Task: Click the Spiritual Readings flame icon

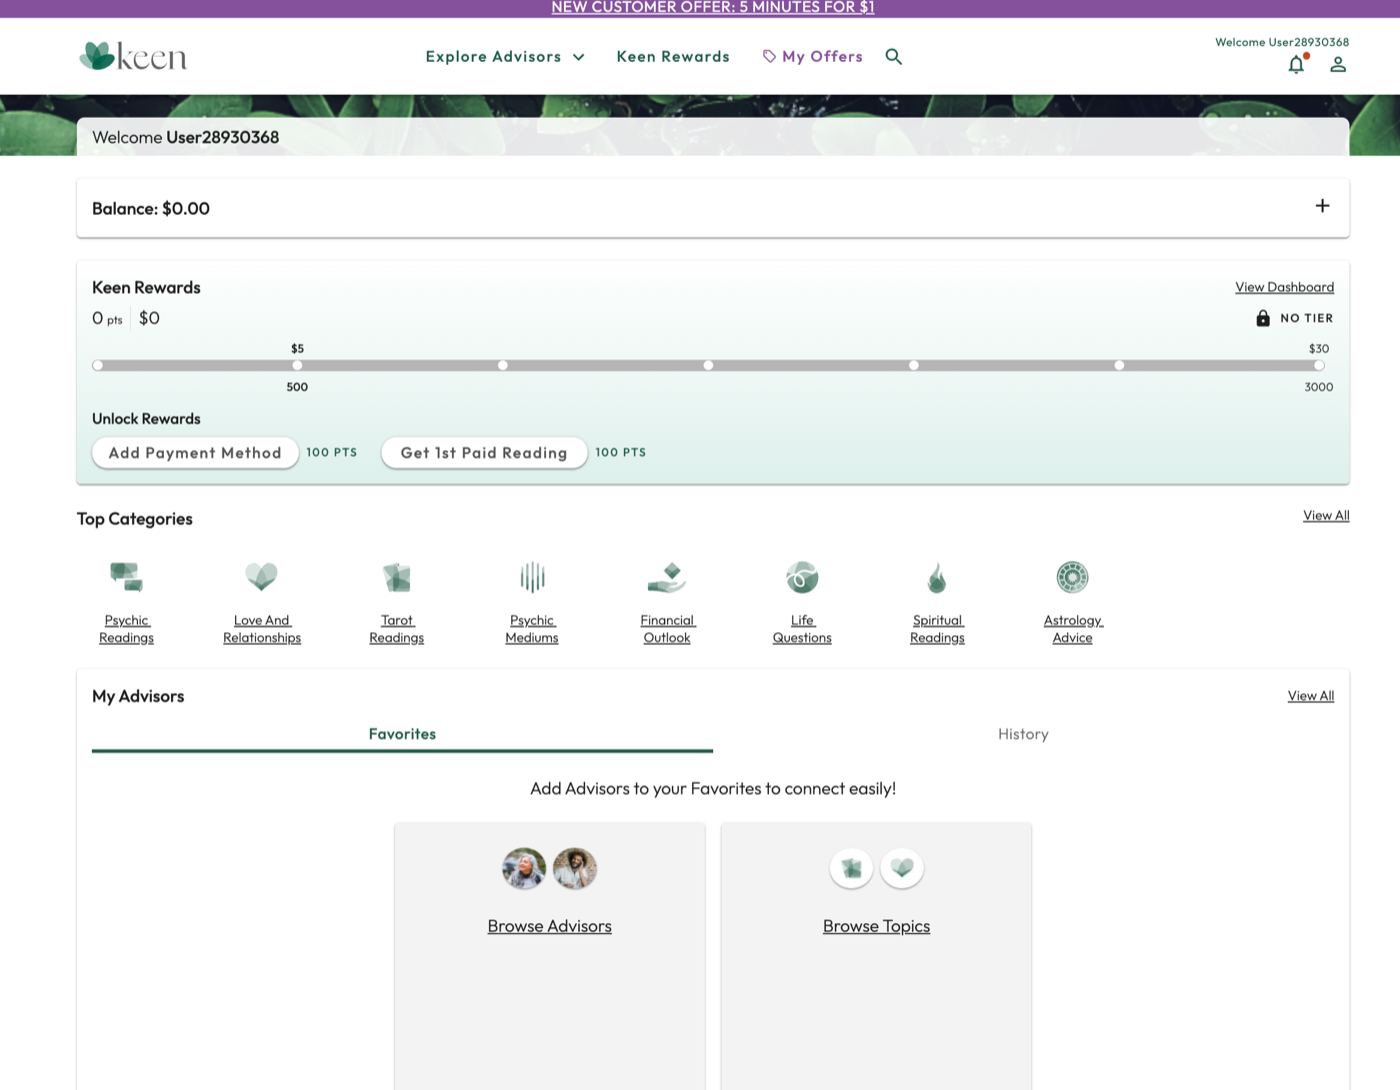Action: (937, 577)
